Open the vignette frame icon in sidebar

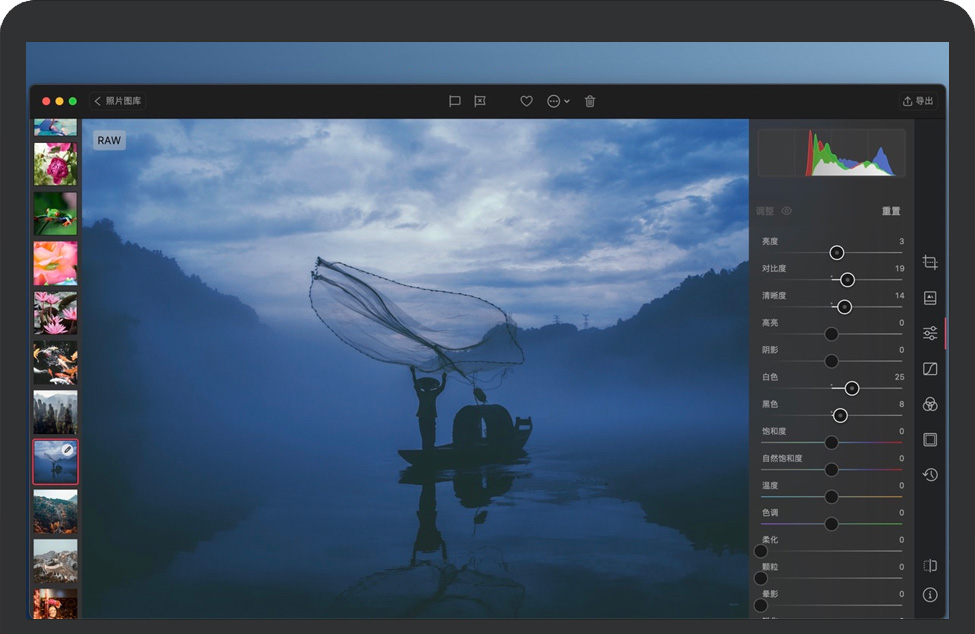coord(930,440)
